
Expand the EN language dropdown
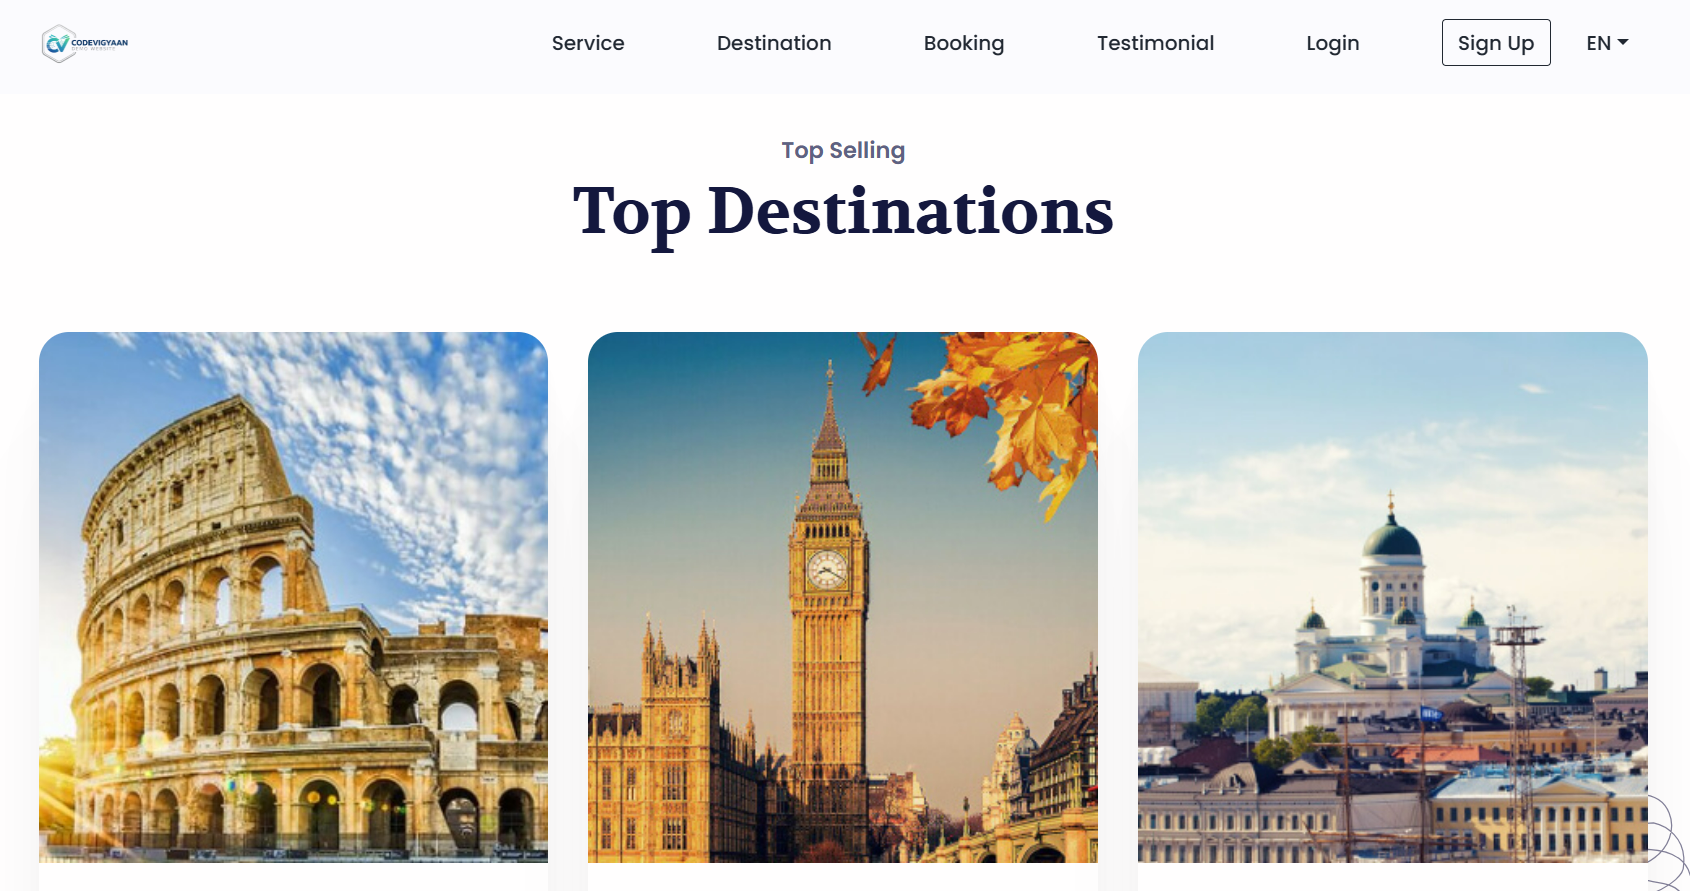(x=1607, y=43)
